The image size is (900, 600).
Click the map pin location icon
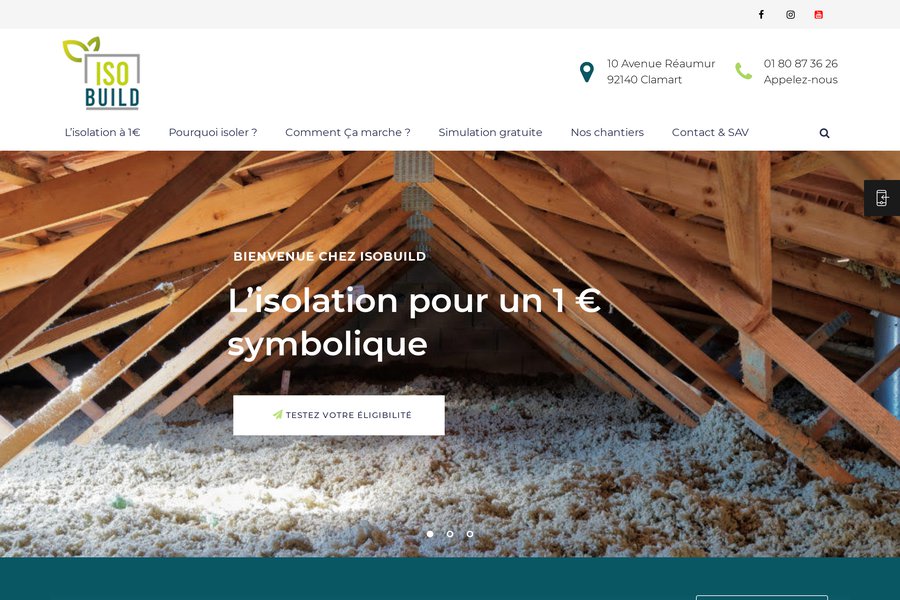click(x=587, y=72)
